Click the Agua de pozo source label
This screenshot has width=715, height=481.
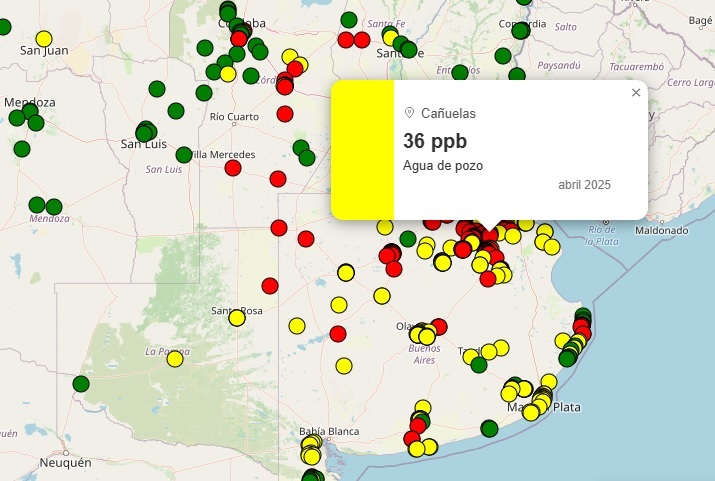click(443, 165)
